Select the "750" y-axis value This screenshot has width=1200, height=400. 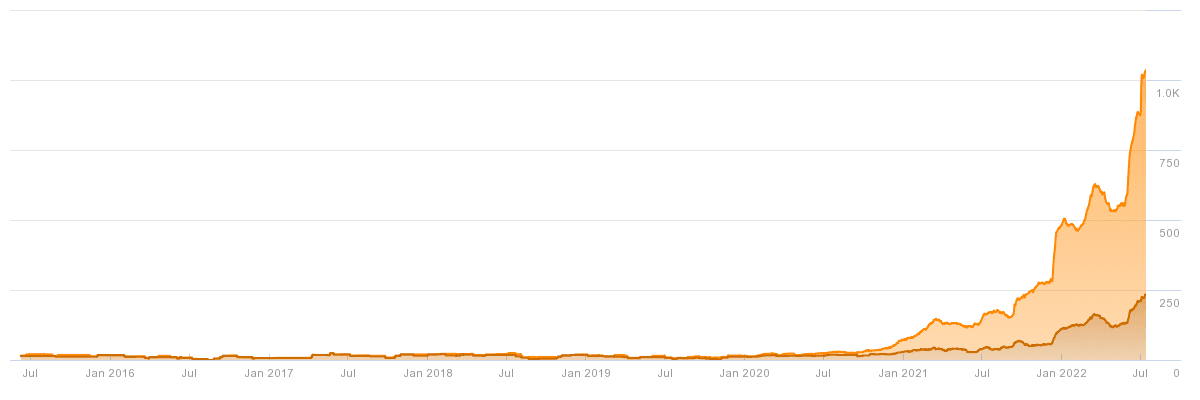tap(1169, 163)
